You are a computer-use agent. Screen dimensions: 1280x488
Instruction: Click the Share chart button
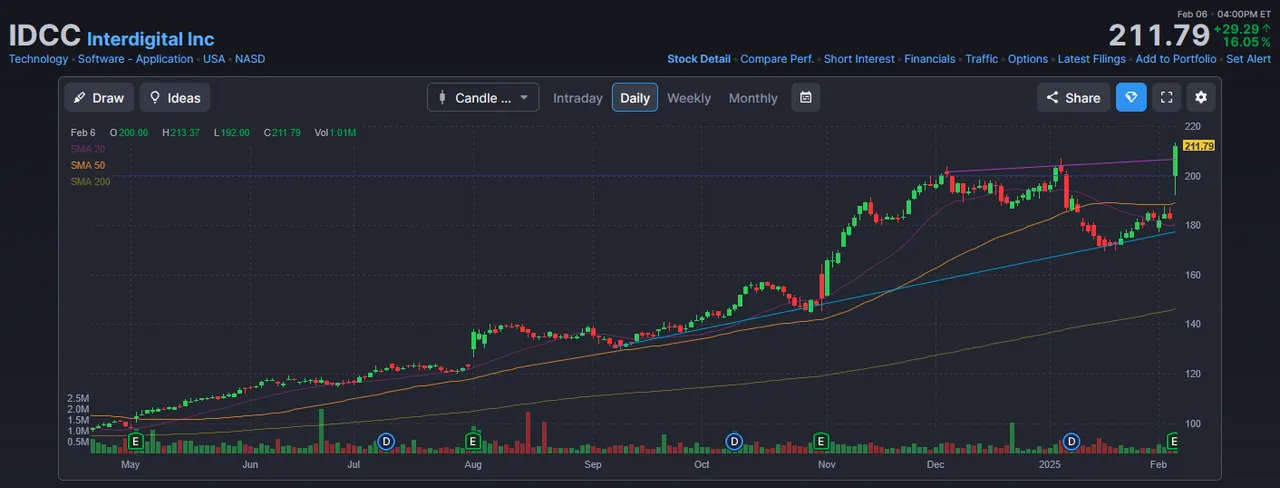1073,97
